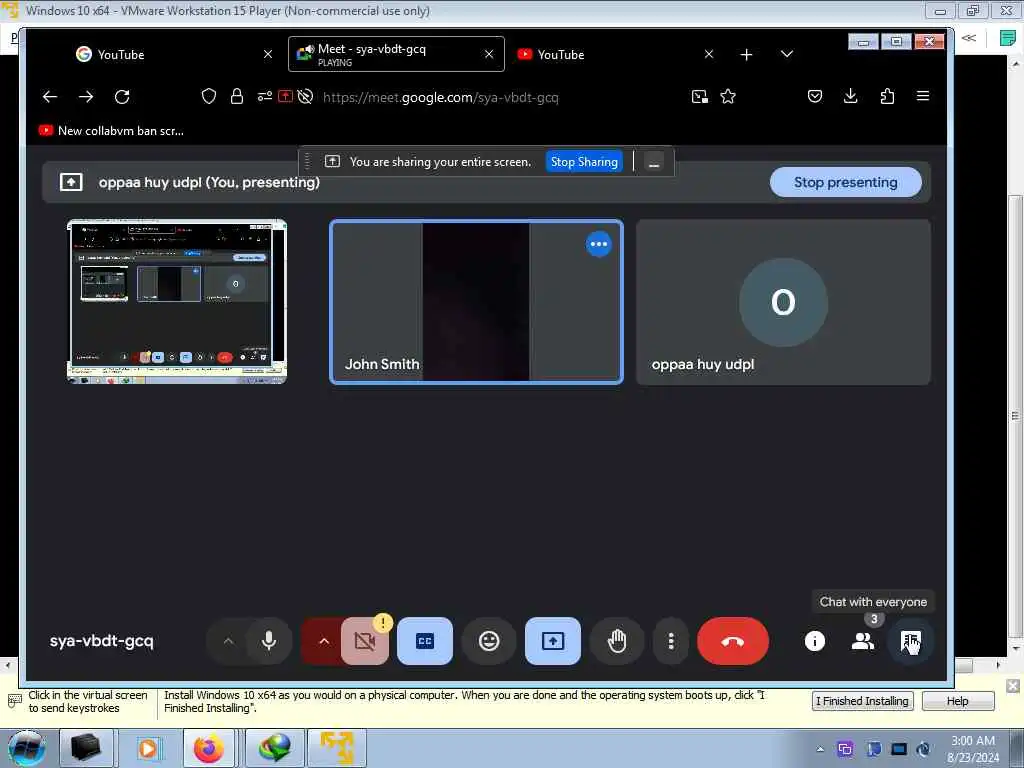Click the tracking protection shield icon
This screenshot has width=1024, height=768.
tap(208, 97)
